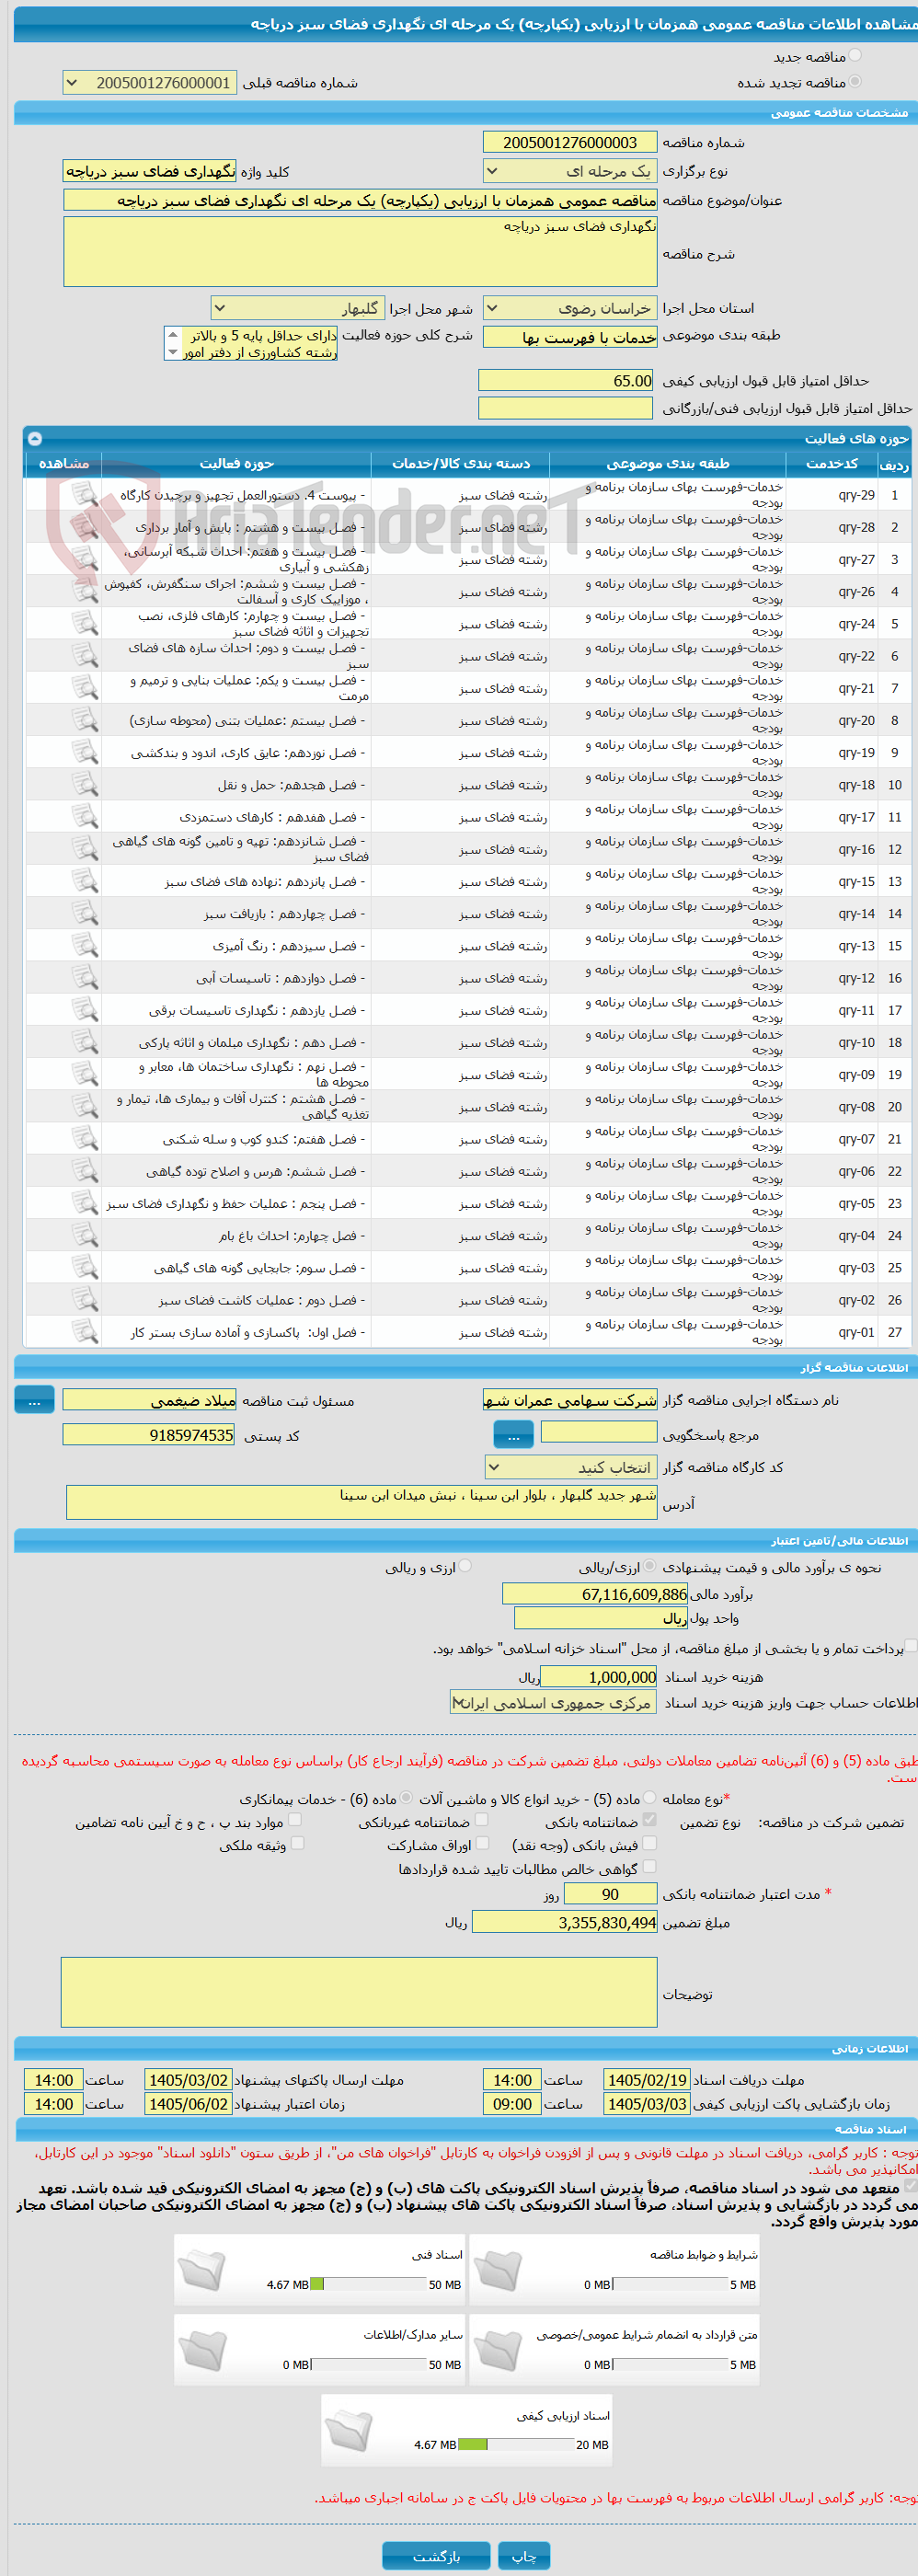
Task: Click بازگشت back button
Action: coord(436,2556)
